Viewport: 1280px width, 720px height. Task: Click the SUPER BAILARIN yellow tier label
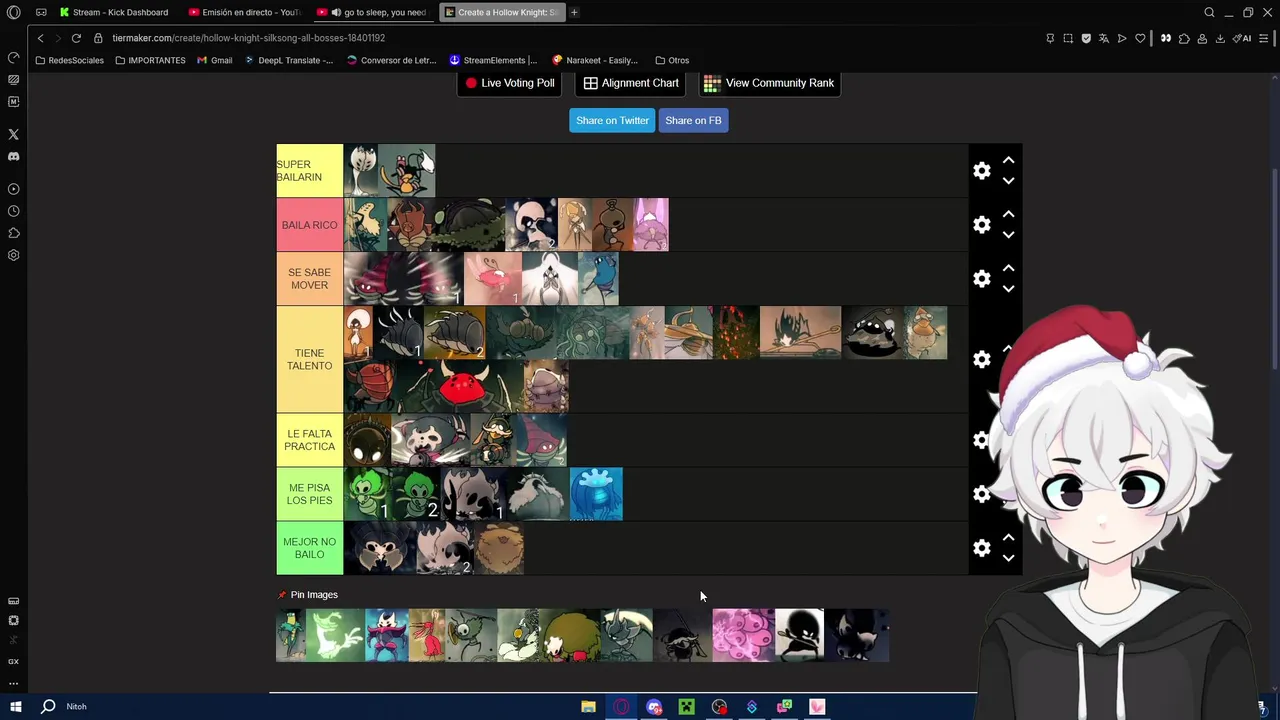click(x=310, y=171)
